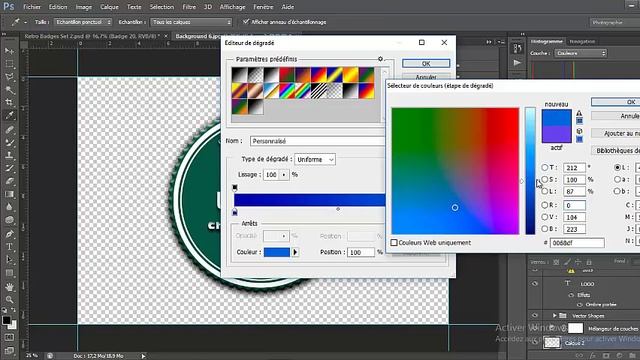The image size is (640, 360).
Task: Select the Healing Brush tool
Action: coord(9,130)
